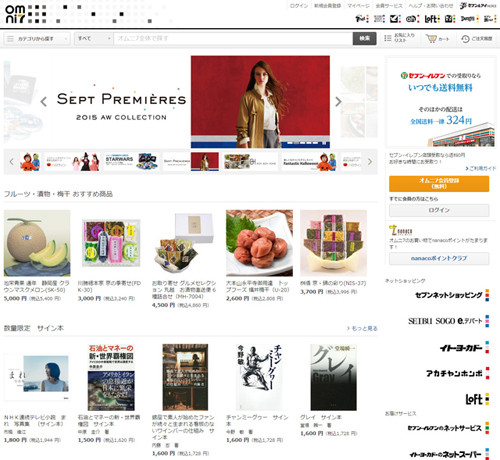Open the hamburger category menu icon
The width and height of the screenshot is (500, 460).
[10, 39]
